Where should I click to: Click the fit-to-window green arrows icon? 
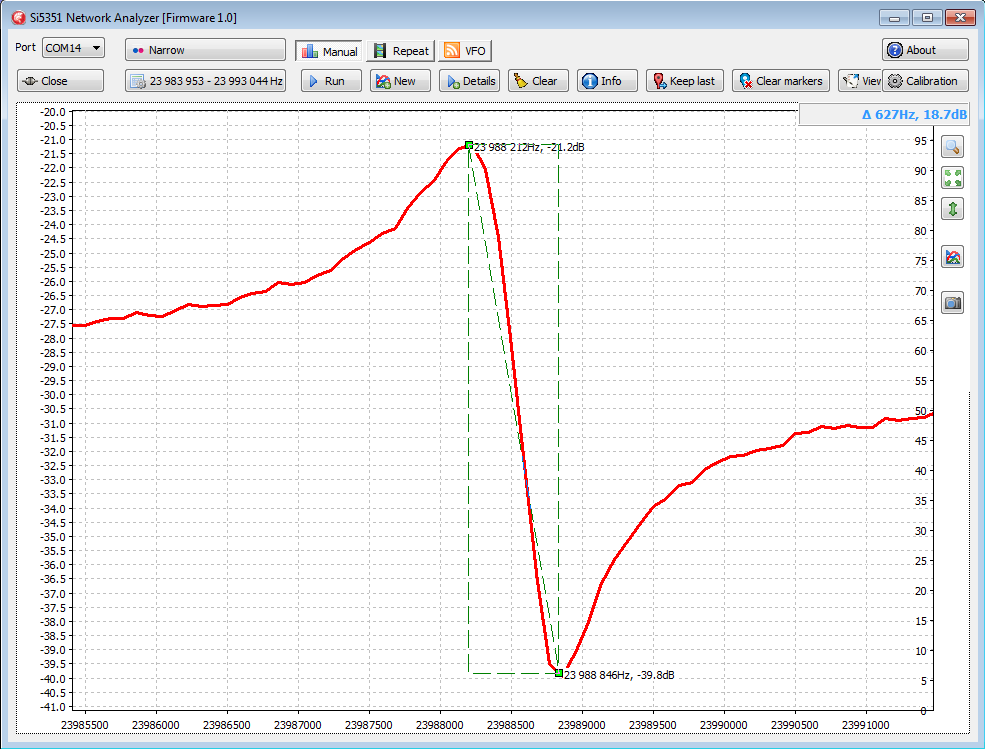click(952, 178)
